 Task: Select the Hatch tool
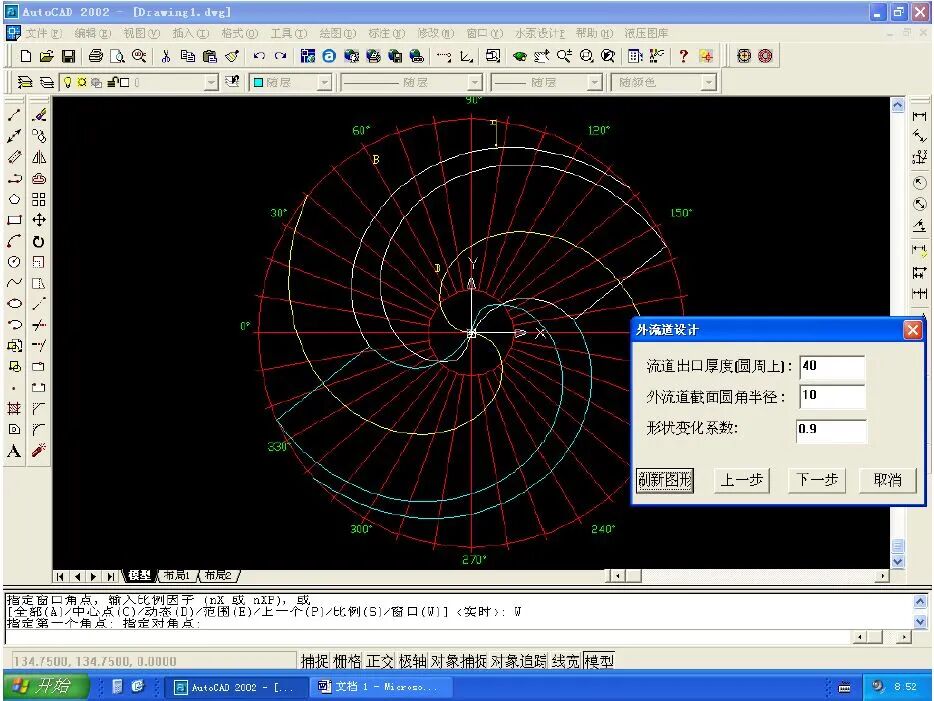pos(14,409)
